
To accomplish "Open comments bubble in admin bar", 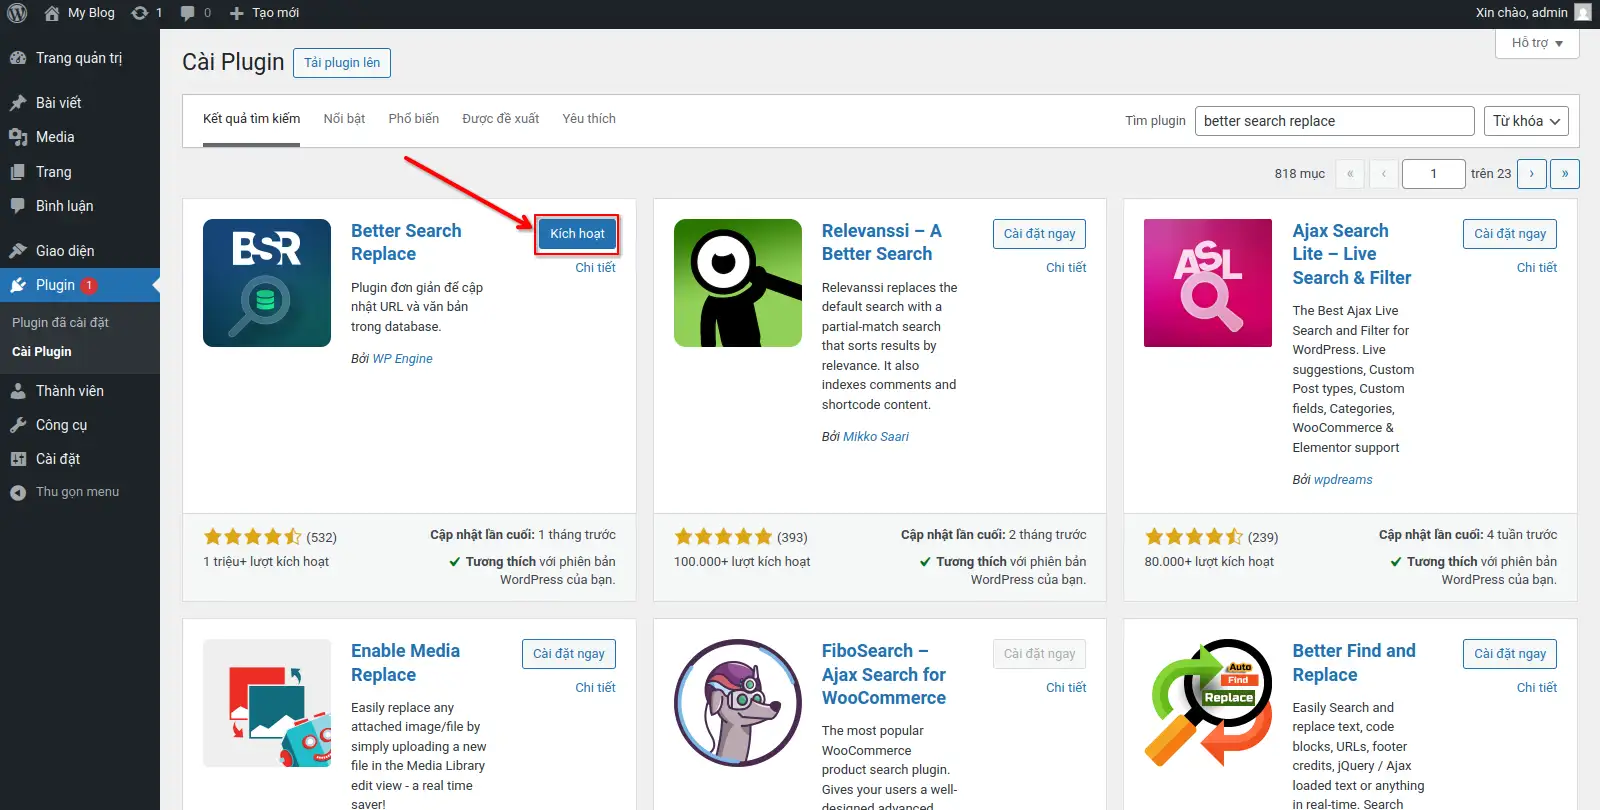I will [196, 13].
